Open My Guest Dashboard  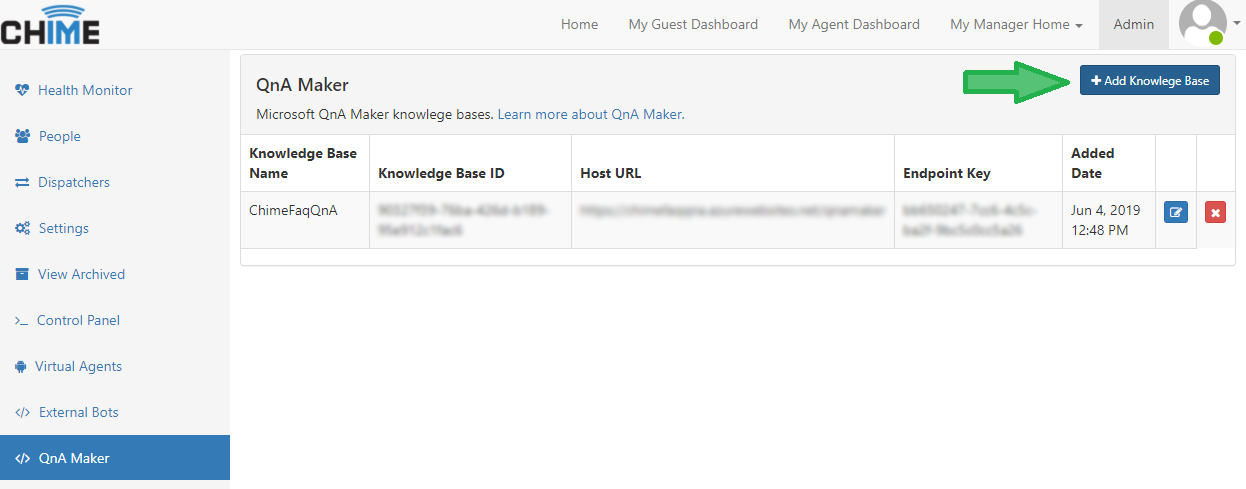(693, 24)
